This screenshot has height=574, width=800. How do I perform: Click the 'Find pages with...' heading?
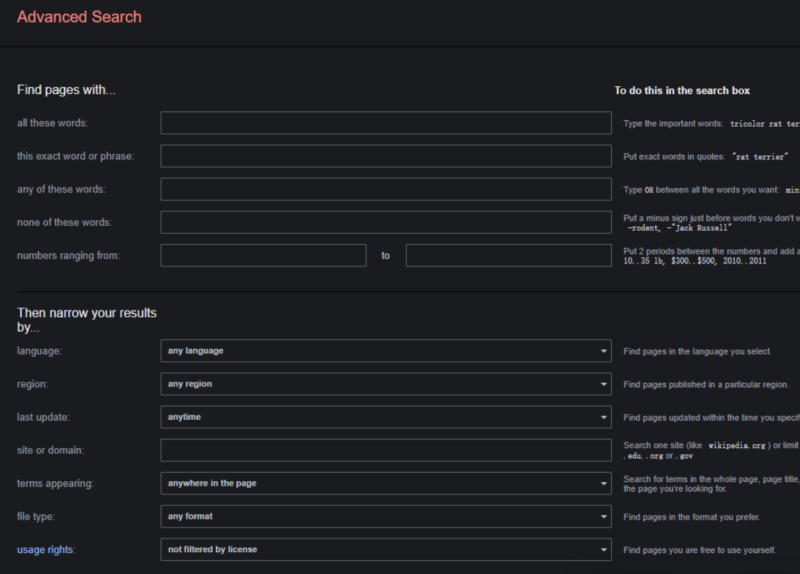click(66, 90)
